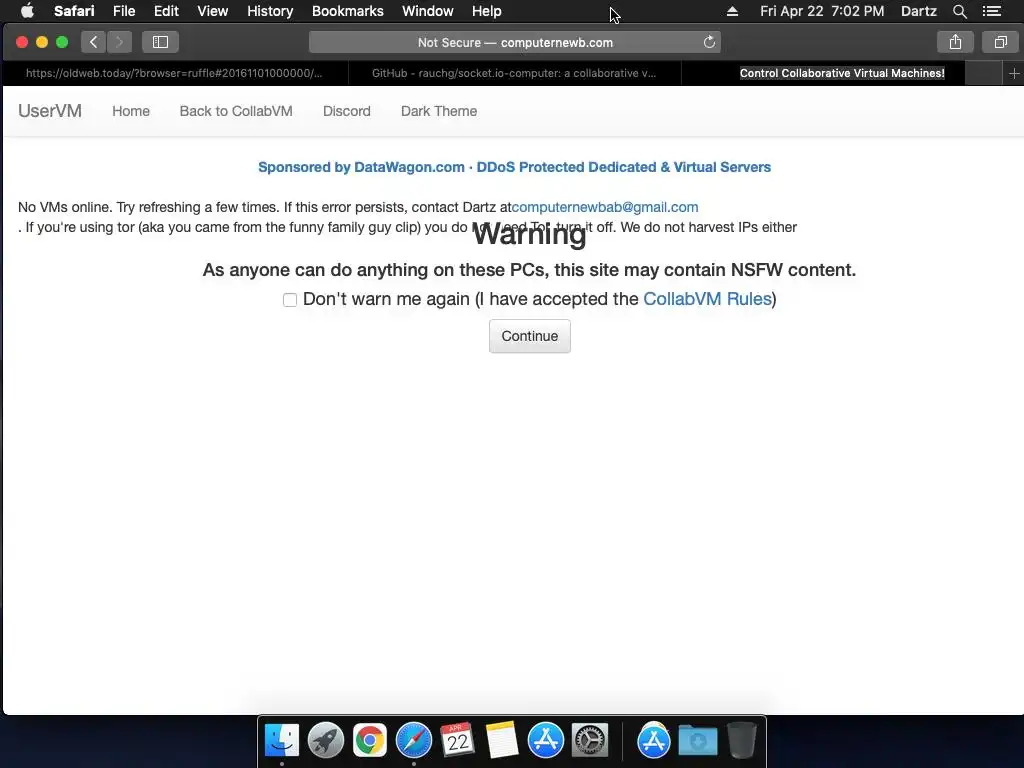1024x768 pixels.
Task: Switch to the GitHub socket.io-computer tab
Action: tap(514, 73)
